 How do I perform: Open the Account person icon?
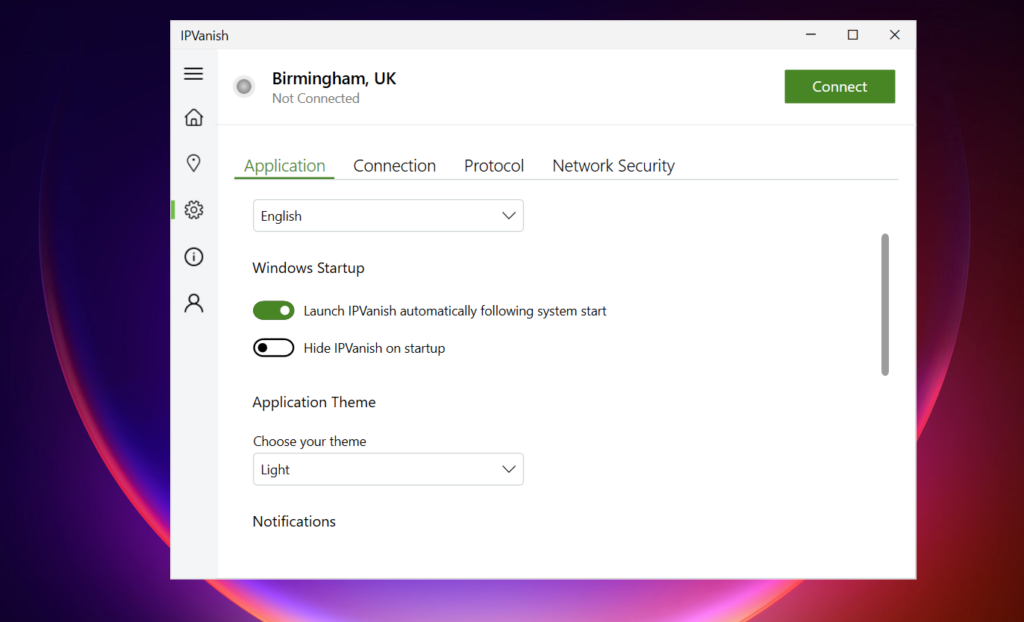point(193,303)
